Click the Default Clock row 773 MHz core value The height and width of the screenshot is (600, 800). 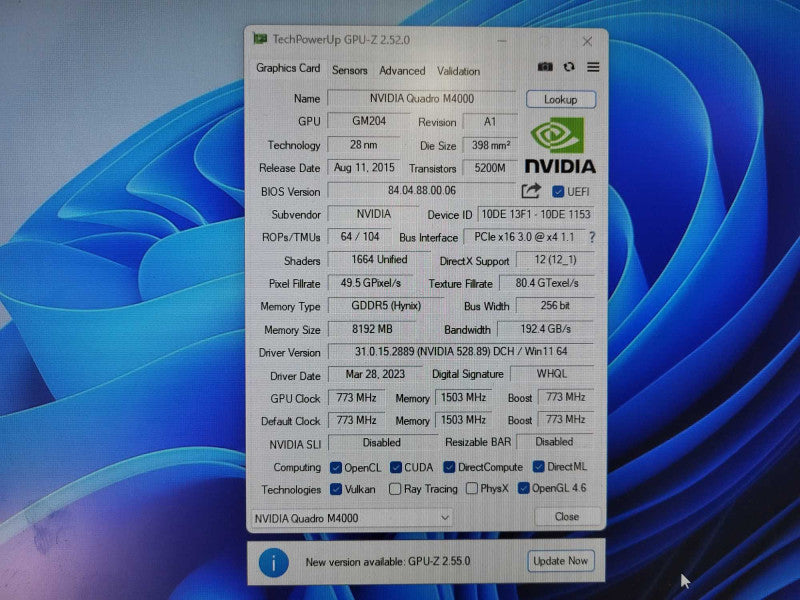(356, 420)
